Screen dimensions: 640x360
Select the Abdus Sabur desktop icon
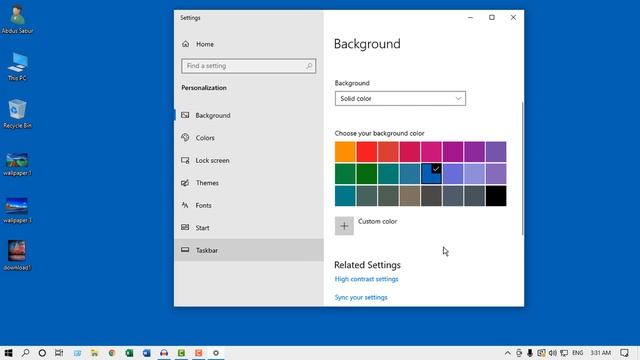click(x=17, y=19)
